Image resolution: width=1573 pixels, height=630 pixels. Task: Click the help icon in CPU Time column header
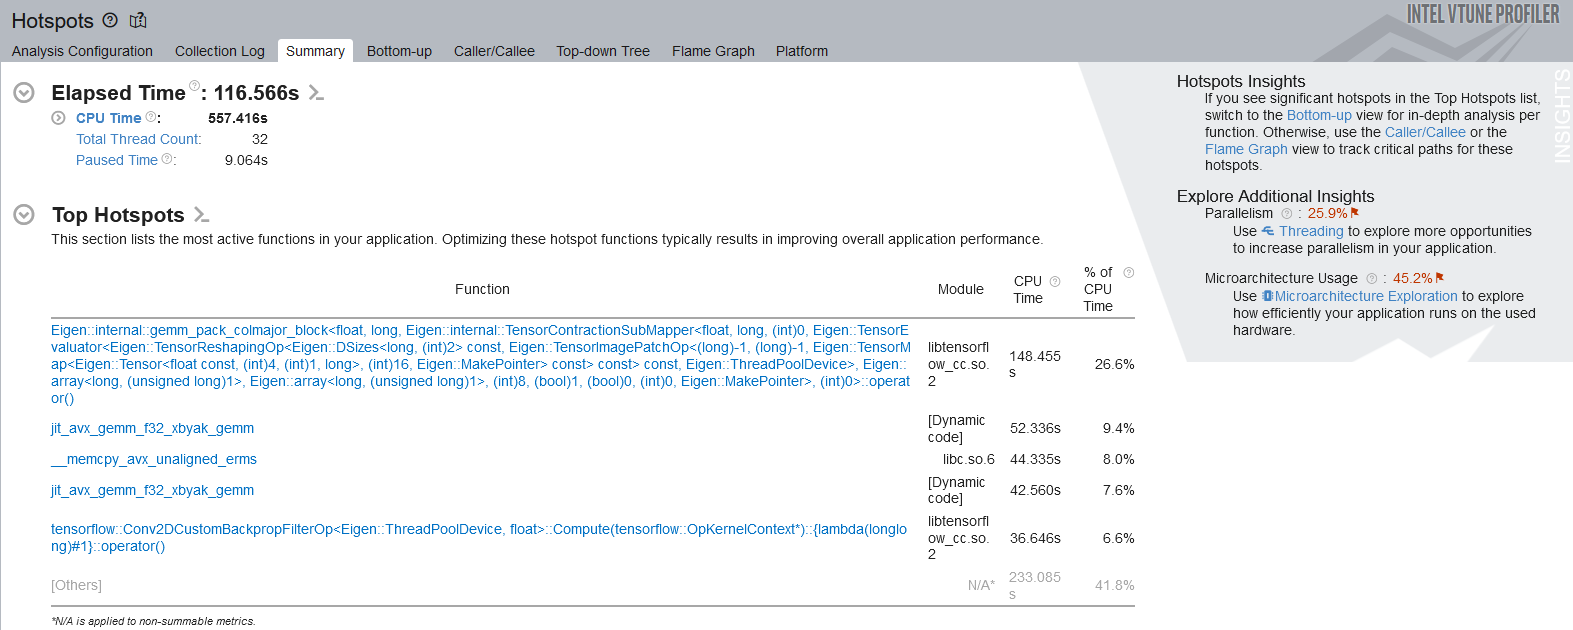tap(1055, 282)
